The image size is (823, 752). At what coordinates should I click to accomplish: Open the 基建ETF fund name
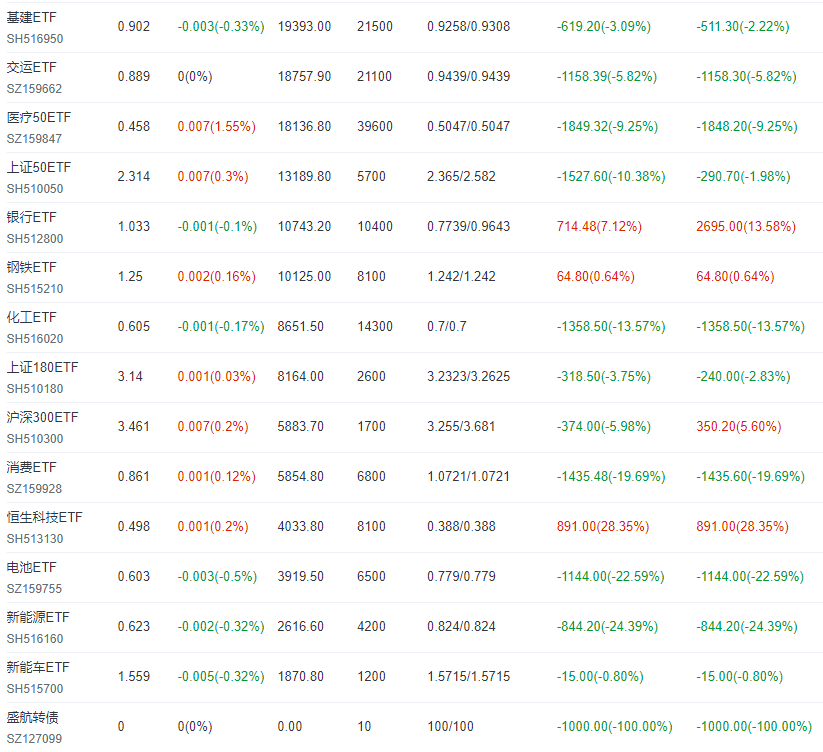tap(31, 17)
